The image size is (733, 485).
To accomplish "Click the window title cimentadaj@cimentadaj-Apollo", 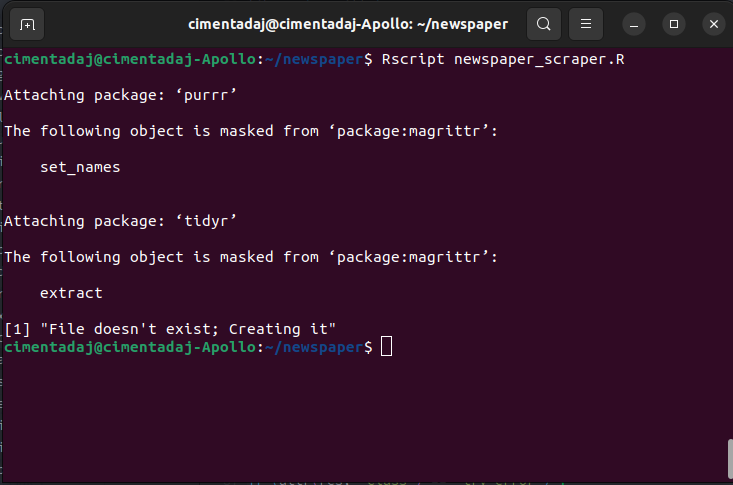I will point(348,23).
